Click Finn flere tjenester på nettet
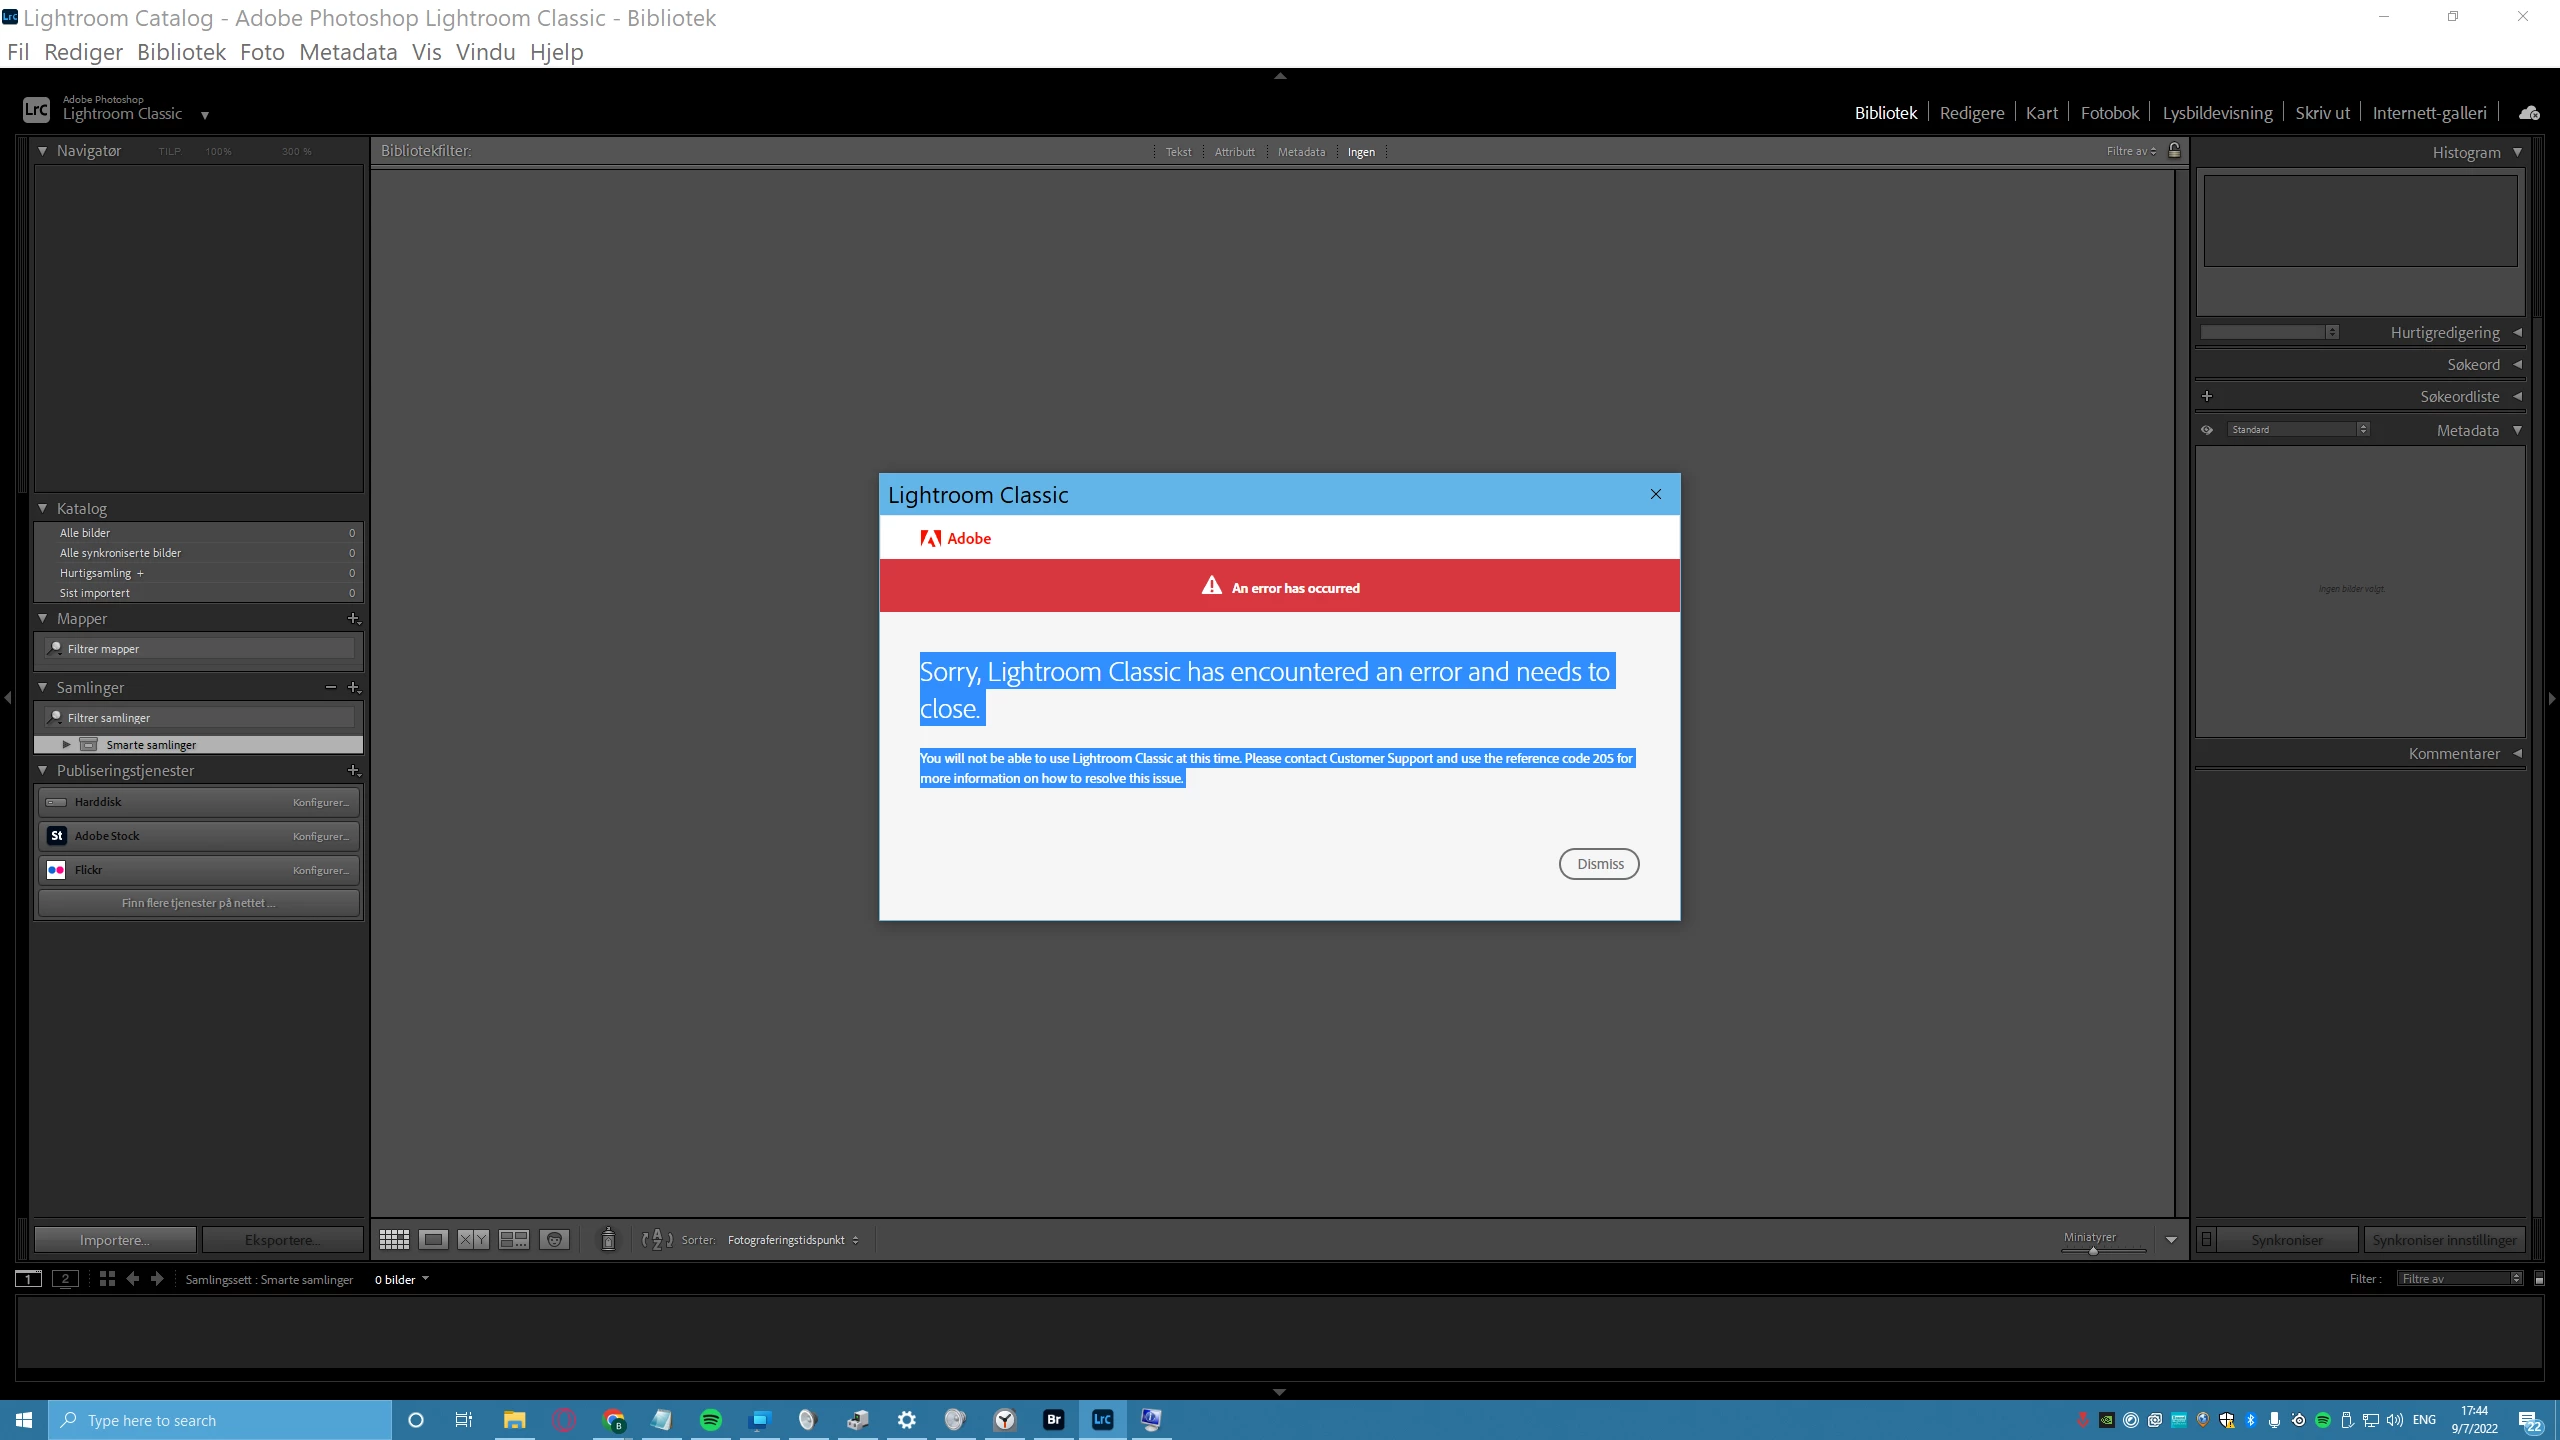The image size is (2560, 1440). click(x=199, y=903)
